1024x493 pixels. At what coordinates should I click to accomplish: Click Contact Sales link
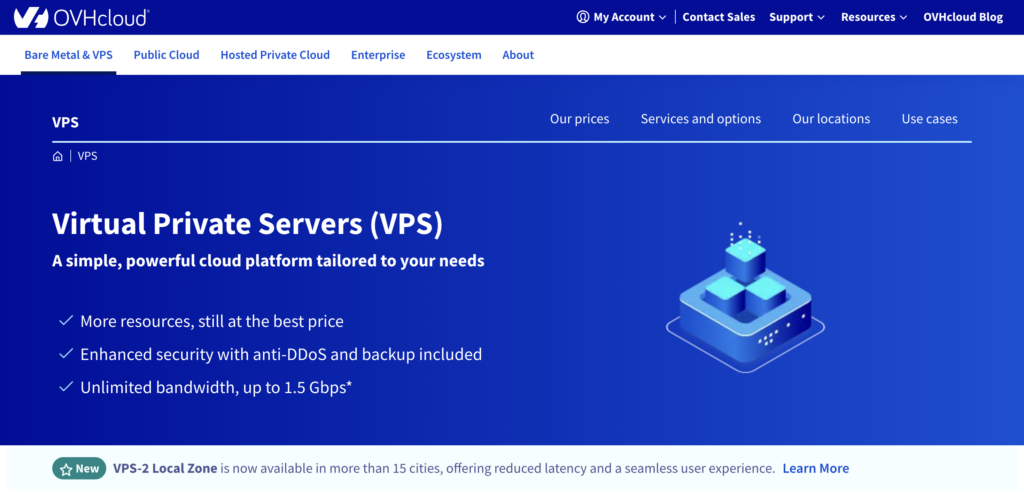(x=718, y=18)
